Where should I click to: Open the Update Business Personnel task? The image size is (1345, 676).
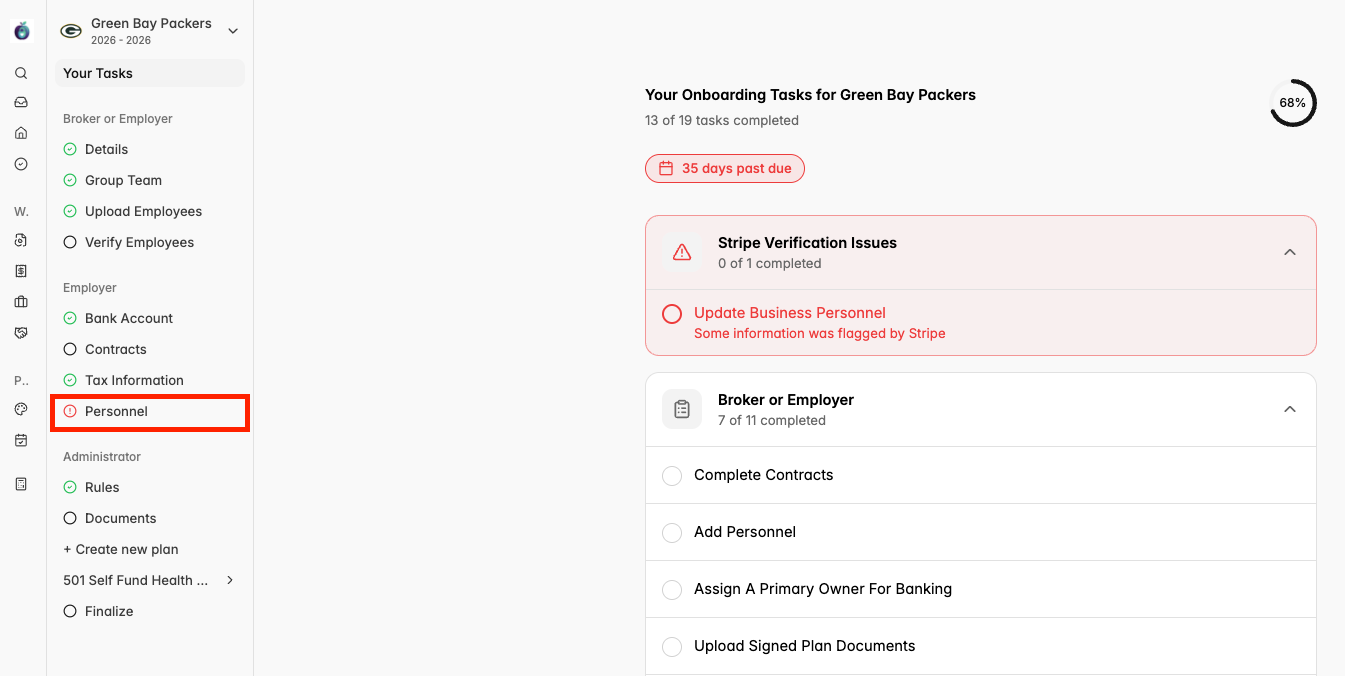790,313
